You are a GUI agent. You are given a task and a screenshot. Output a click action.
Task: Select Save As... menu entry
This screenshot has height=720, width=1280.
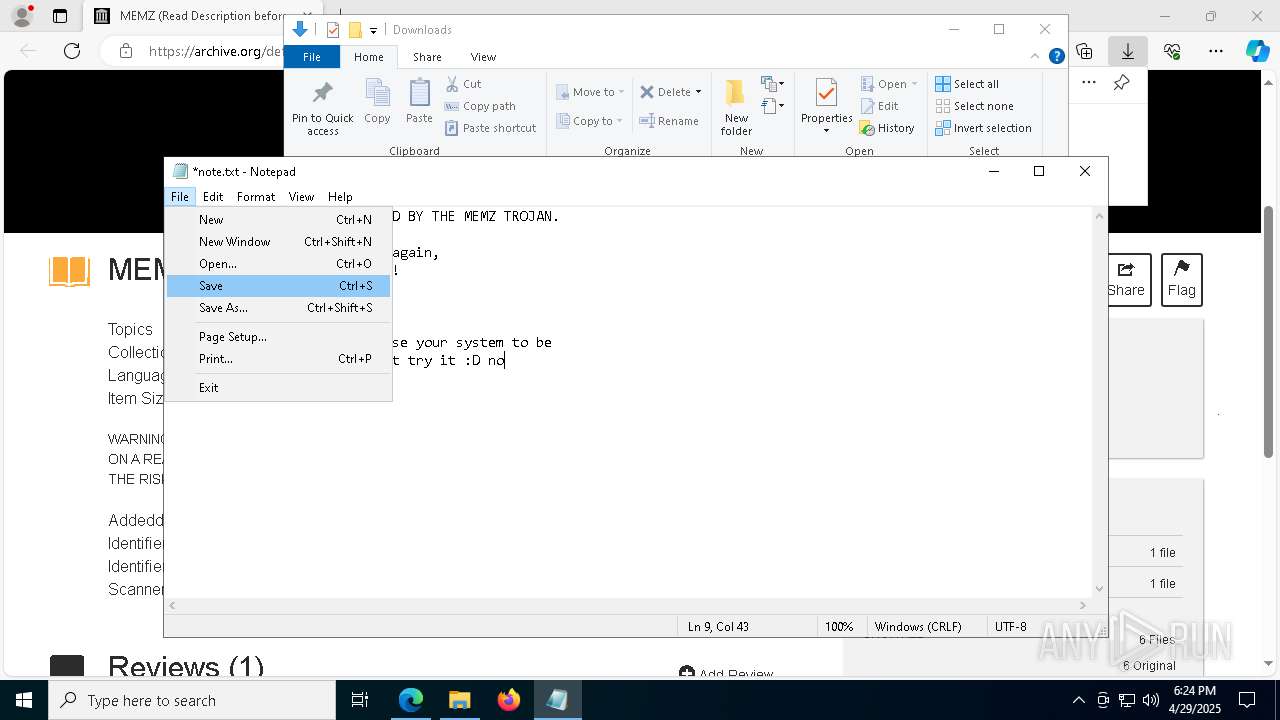pos(278,308)
